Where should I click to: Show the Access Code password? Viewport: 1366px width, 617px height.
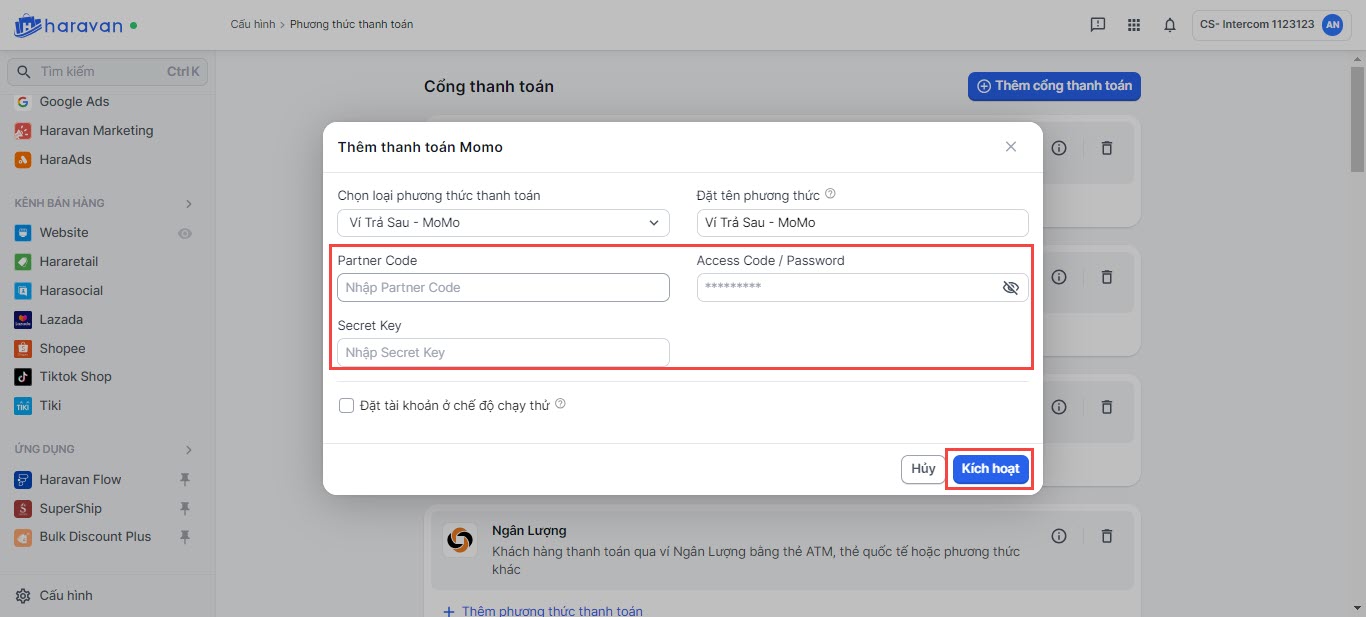1010,288
